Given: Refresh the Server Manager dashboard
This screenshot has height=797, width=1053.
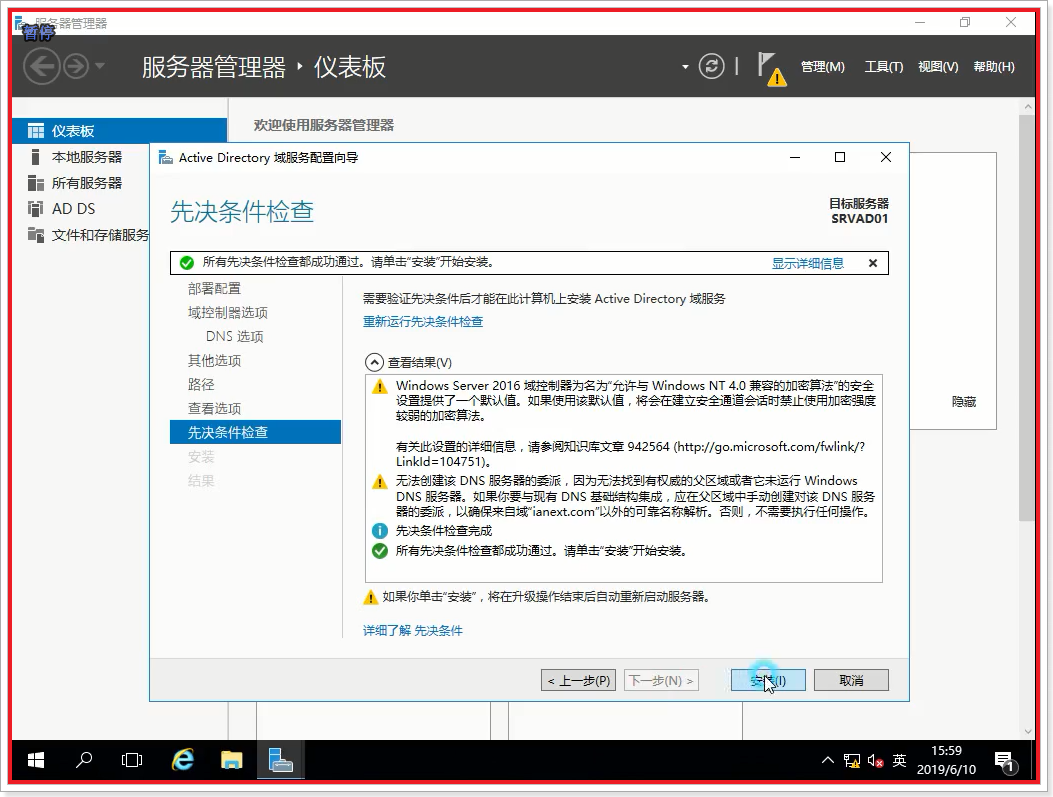Looking at the screenshot, I should pyautogui.click(x=711, y=66).
